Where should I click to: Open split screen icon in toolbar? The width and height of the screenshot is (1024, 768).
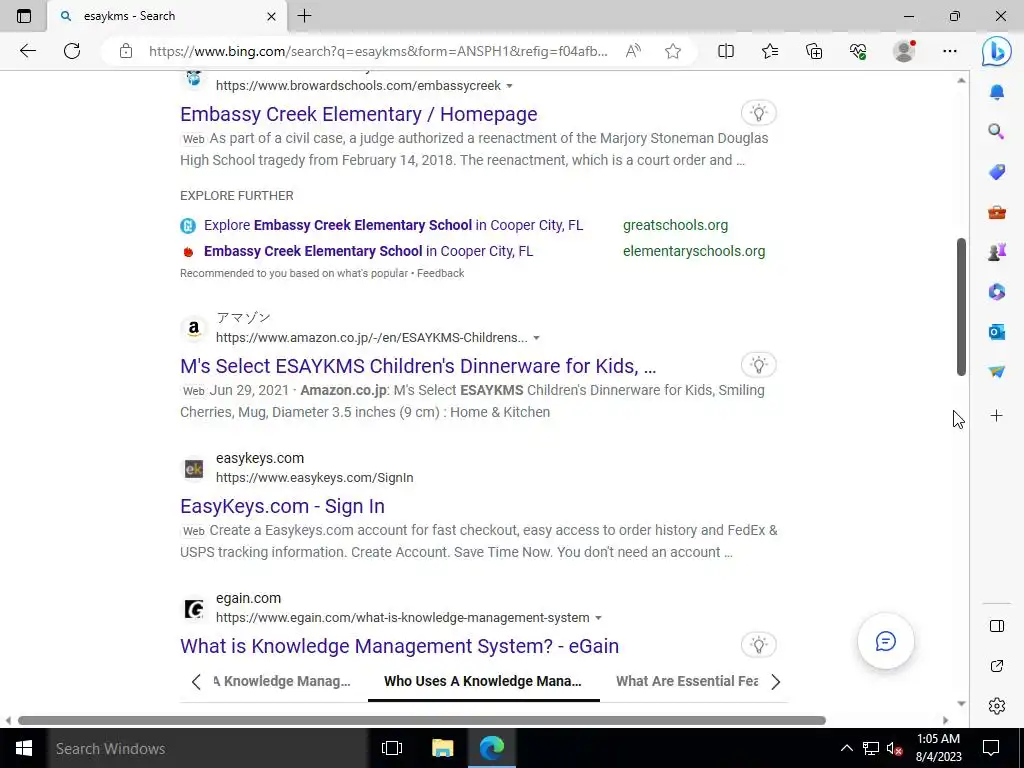click(726, 51)
